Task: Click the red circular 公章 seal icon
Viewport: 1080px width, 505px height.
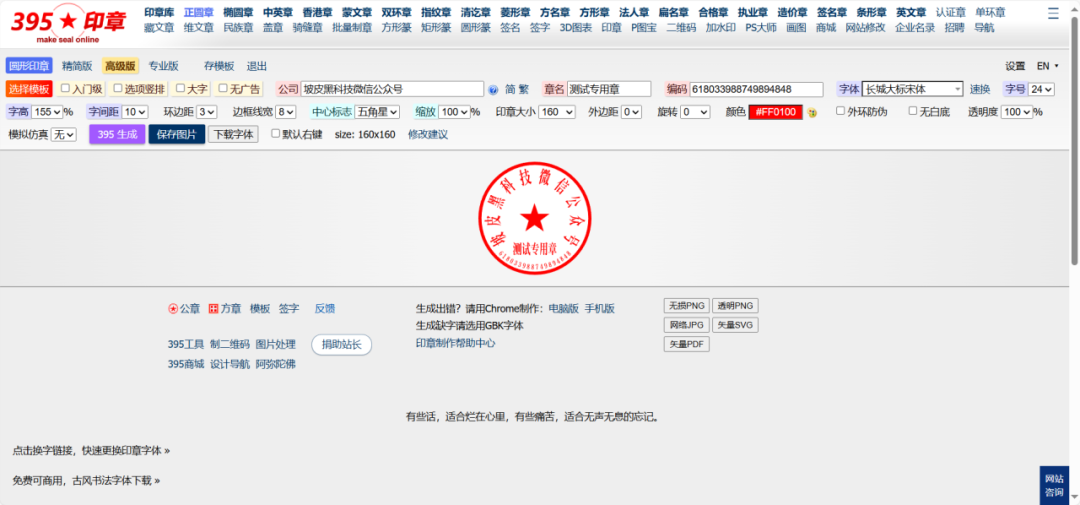Action: pos(173,309)
